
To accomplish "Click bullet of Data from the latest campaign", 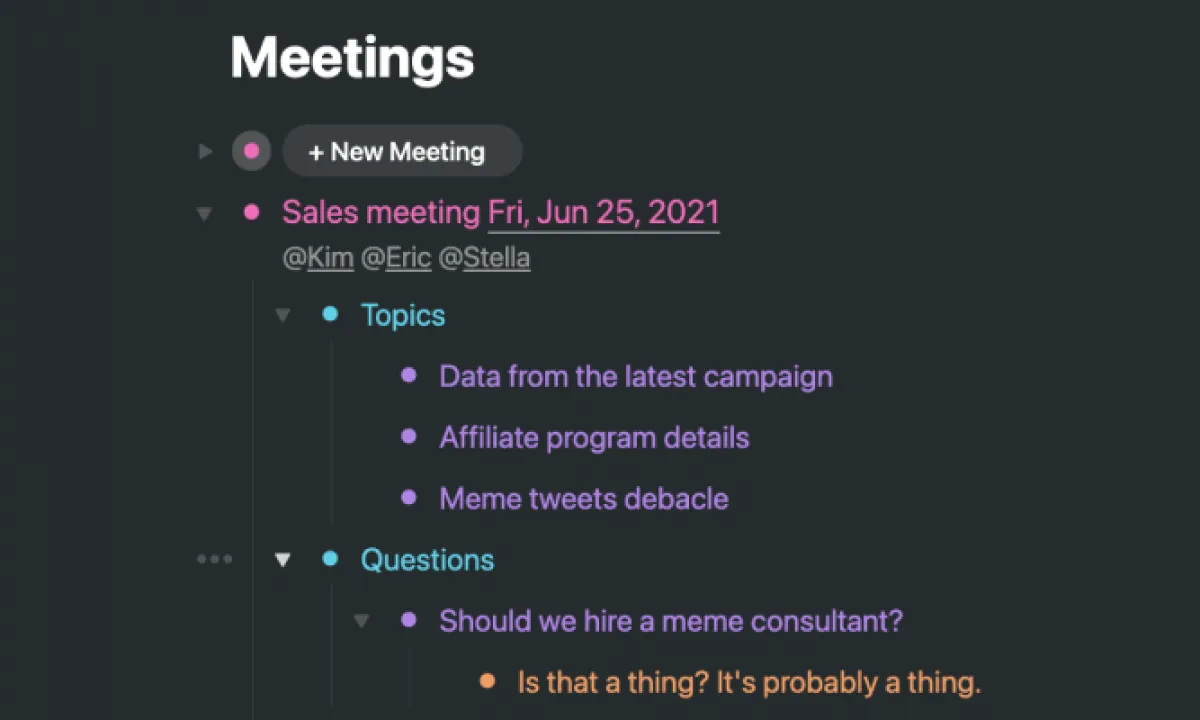I will [408, 375].
